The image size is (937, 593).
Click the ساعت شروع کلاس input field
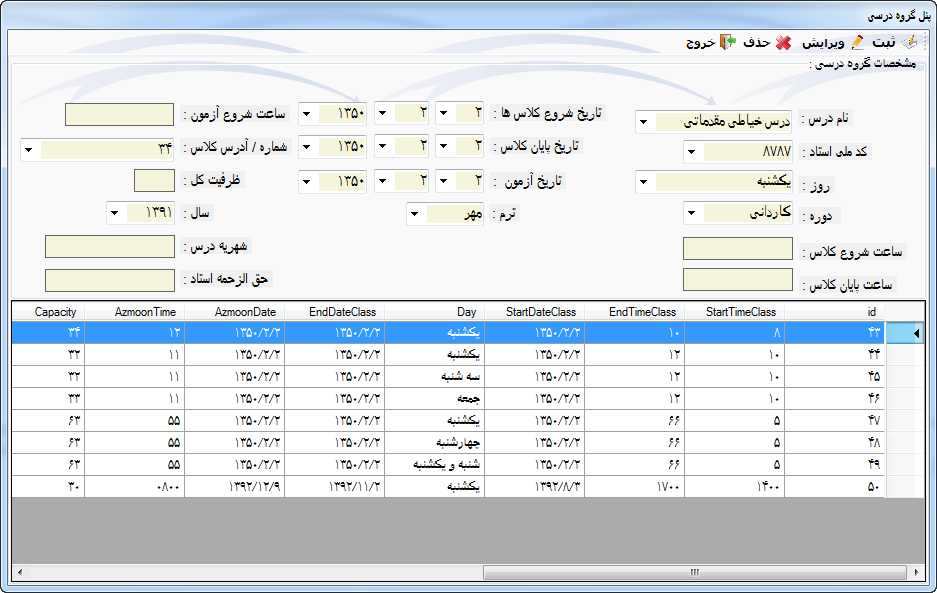(x=738, y=249)
